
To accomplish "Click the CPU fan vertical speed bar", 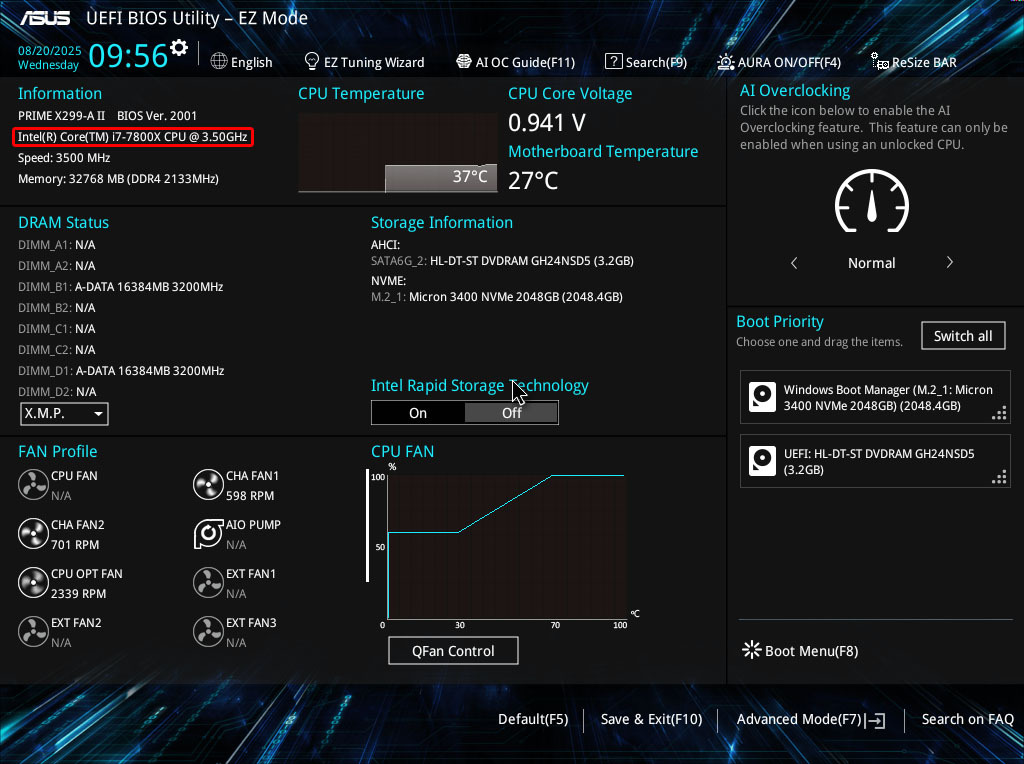I will tap(368, 525).
